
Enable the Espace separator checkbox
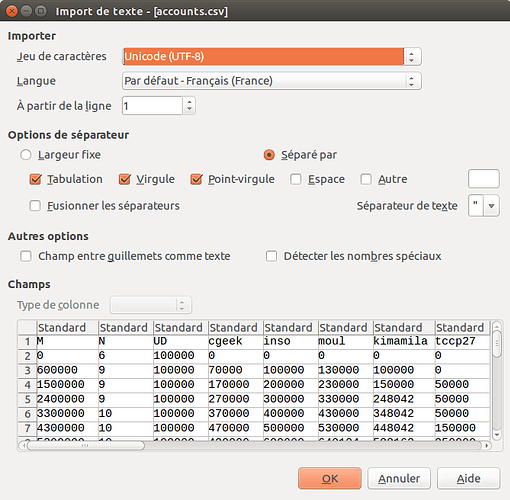pos(296,179)
